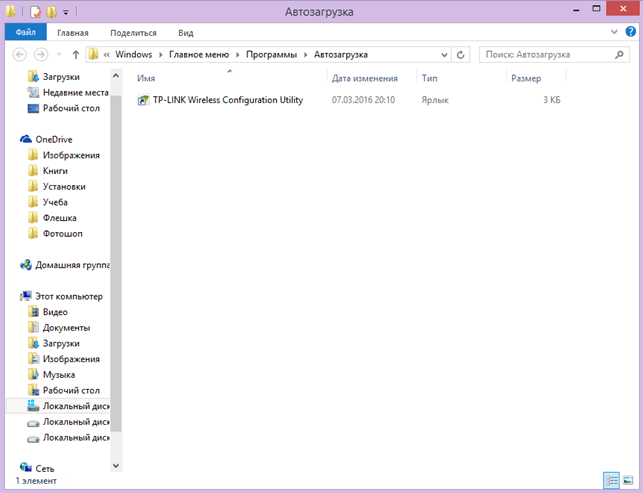Viewport: 643px width, 493px height.
Task: Go up one folder level arrow
Action: [x=76, y=54]
